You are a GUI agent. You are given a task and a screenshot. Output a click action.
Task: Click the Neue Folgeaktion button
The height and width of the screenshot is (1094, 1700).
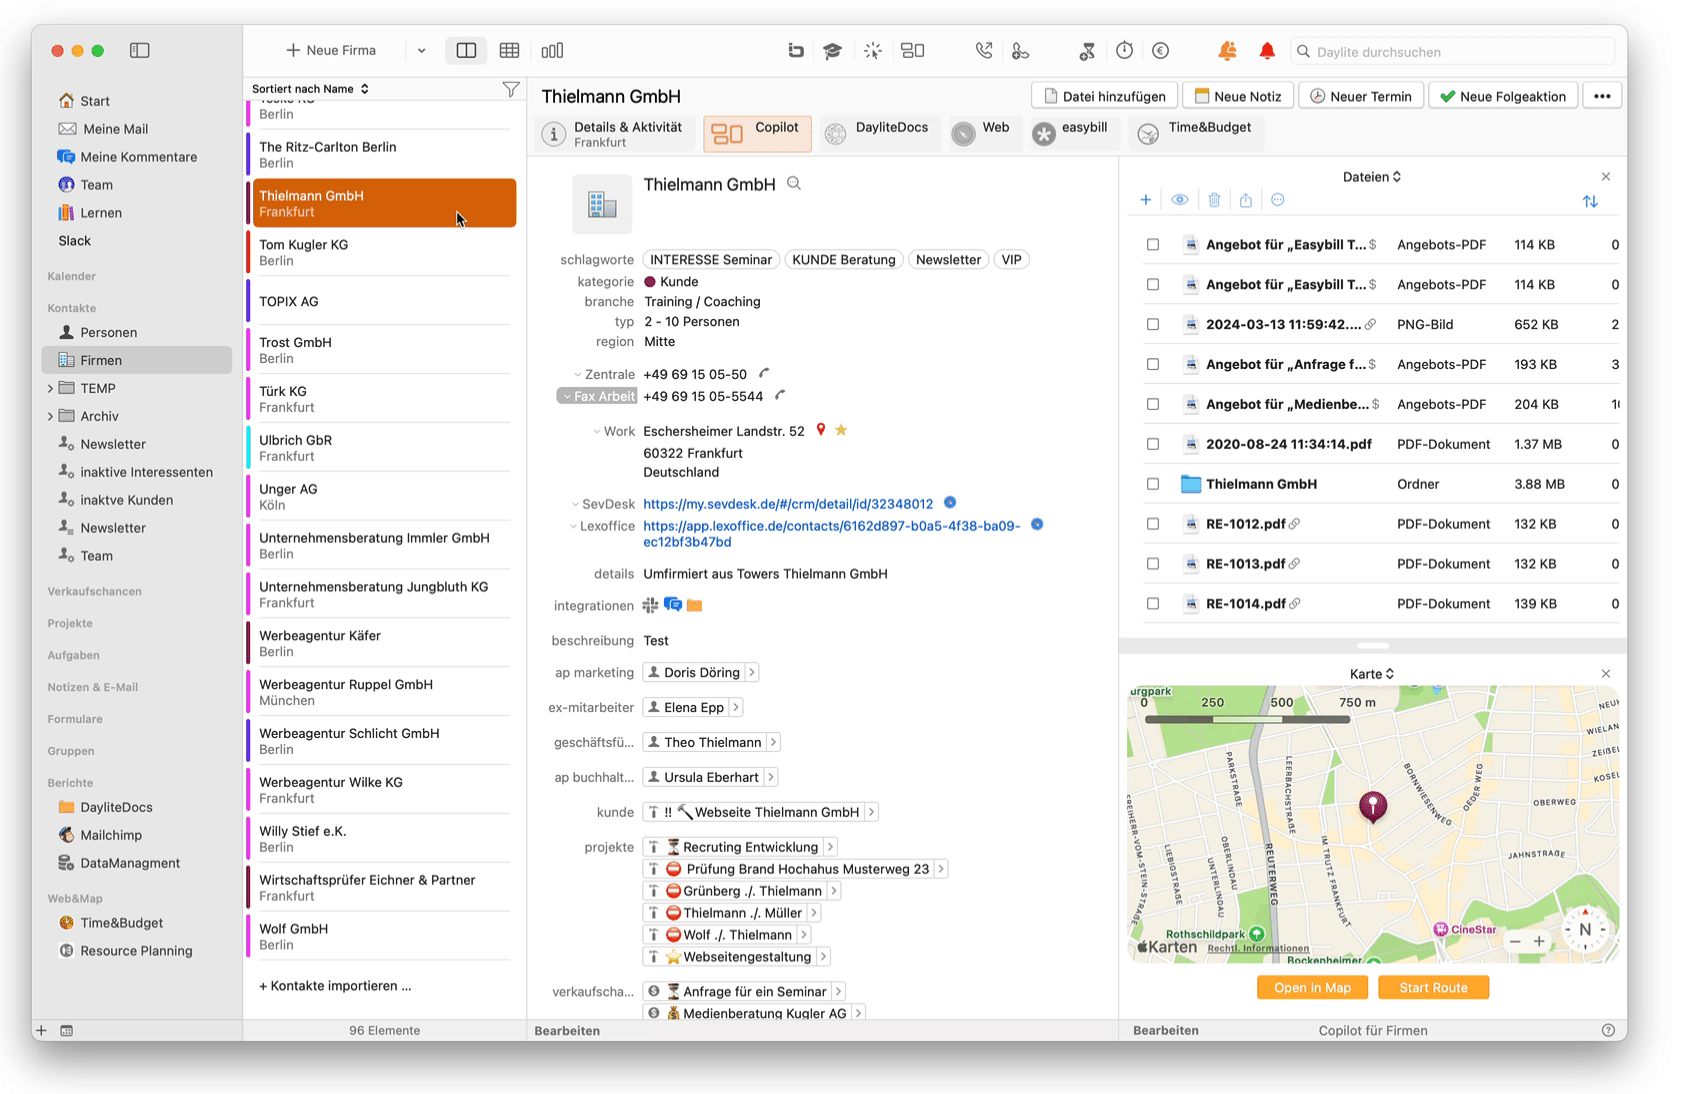pos(1503,96)
